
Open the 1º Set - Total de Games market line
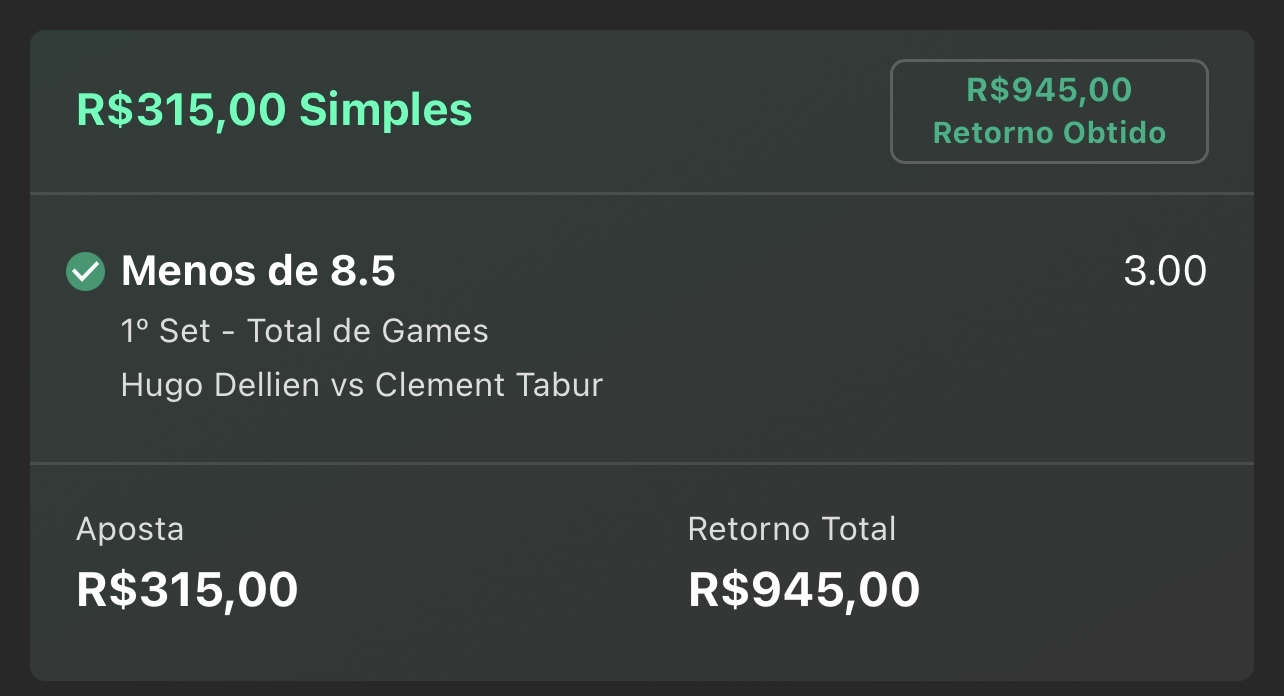[305, 331]
